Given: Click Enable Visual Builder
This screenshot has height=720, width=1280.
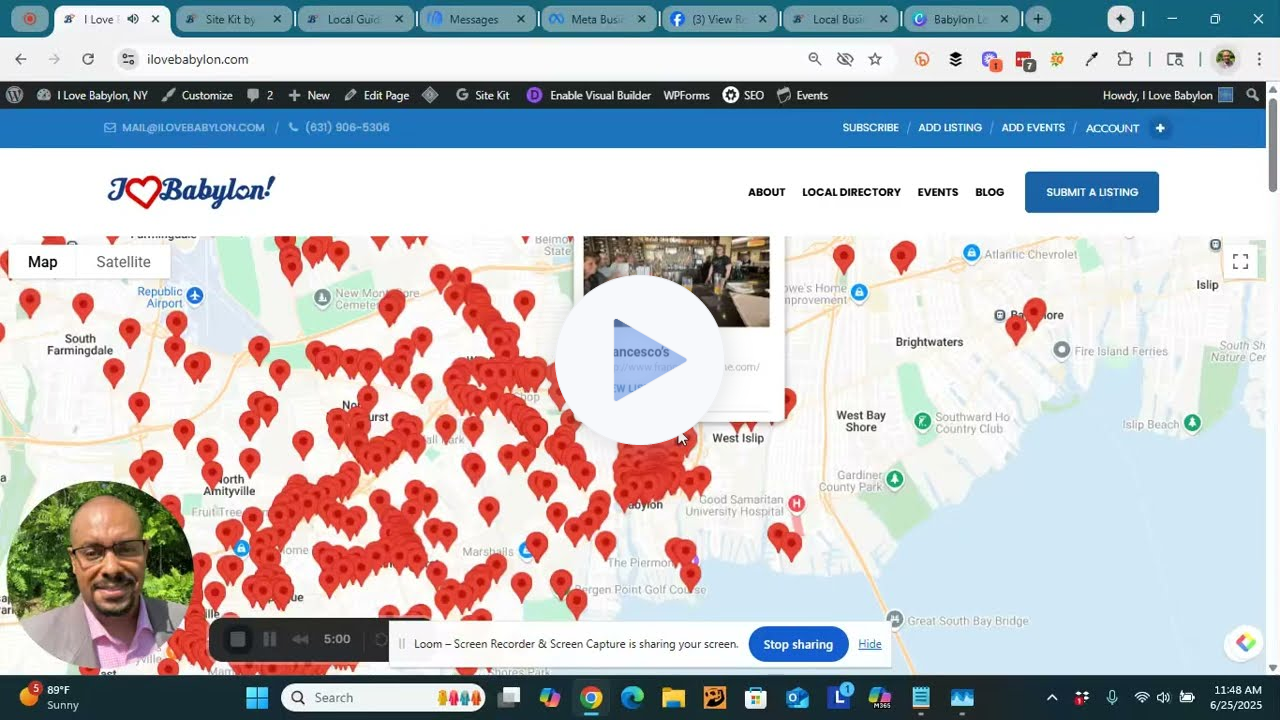Looking at the screenshot, I should click(x=590, y=95).
